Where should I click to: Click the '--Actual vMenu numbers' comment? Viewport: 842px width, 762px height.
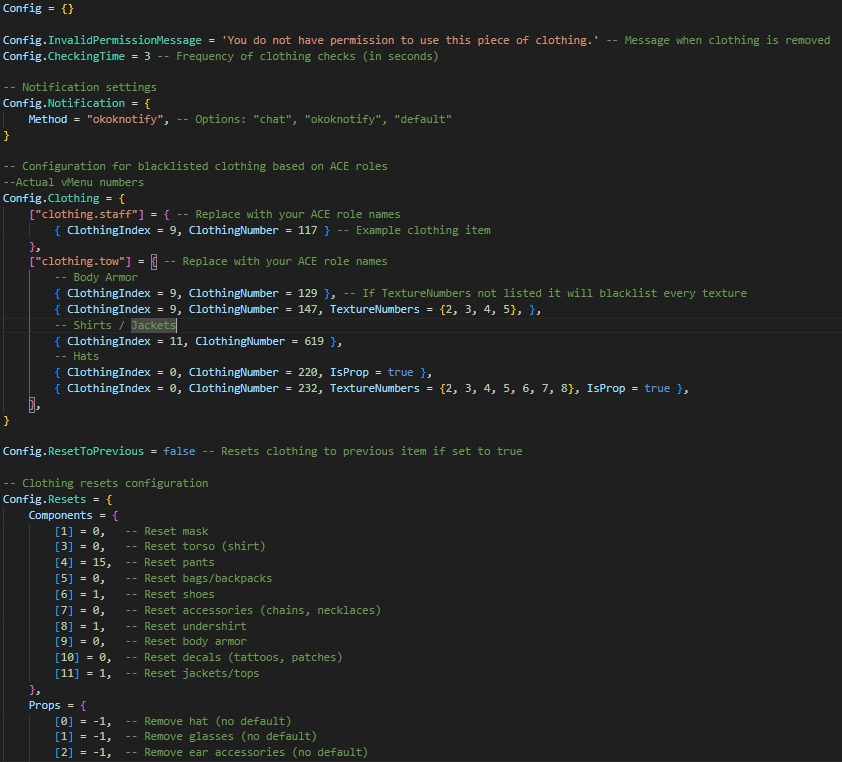[74, 183]
